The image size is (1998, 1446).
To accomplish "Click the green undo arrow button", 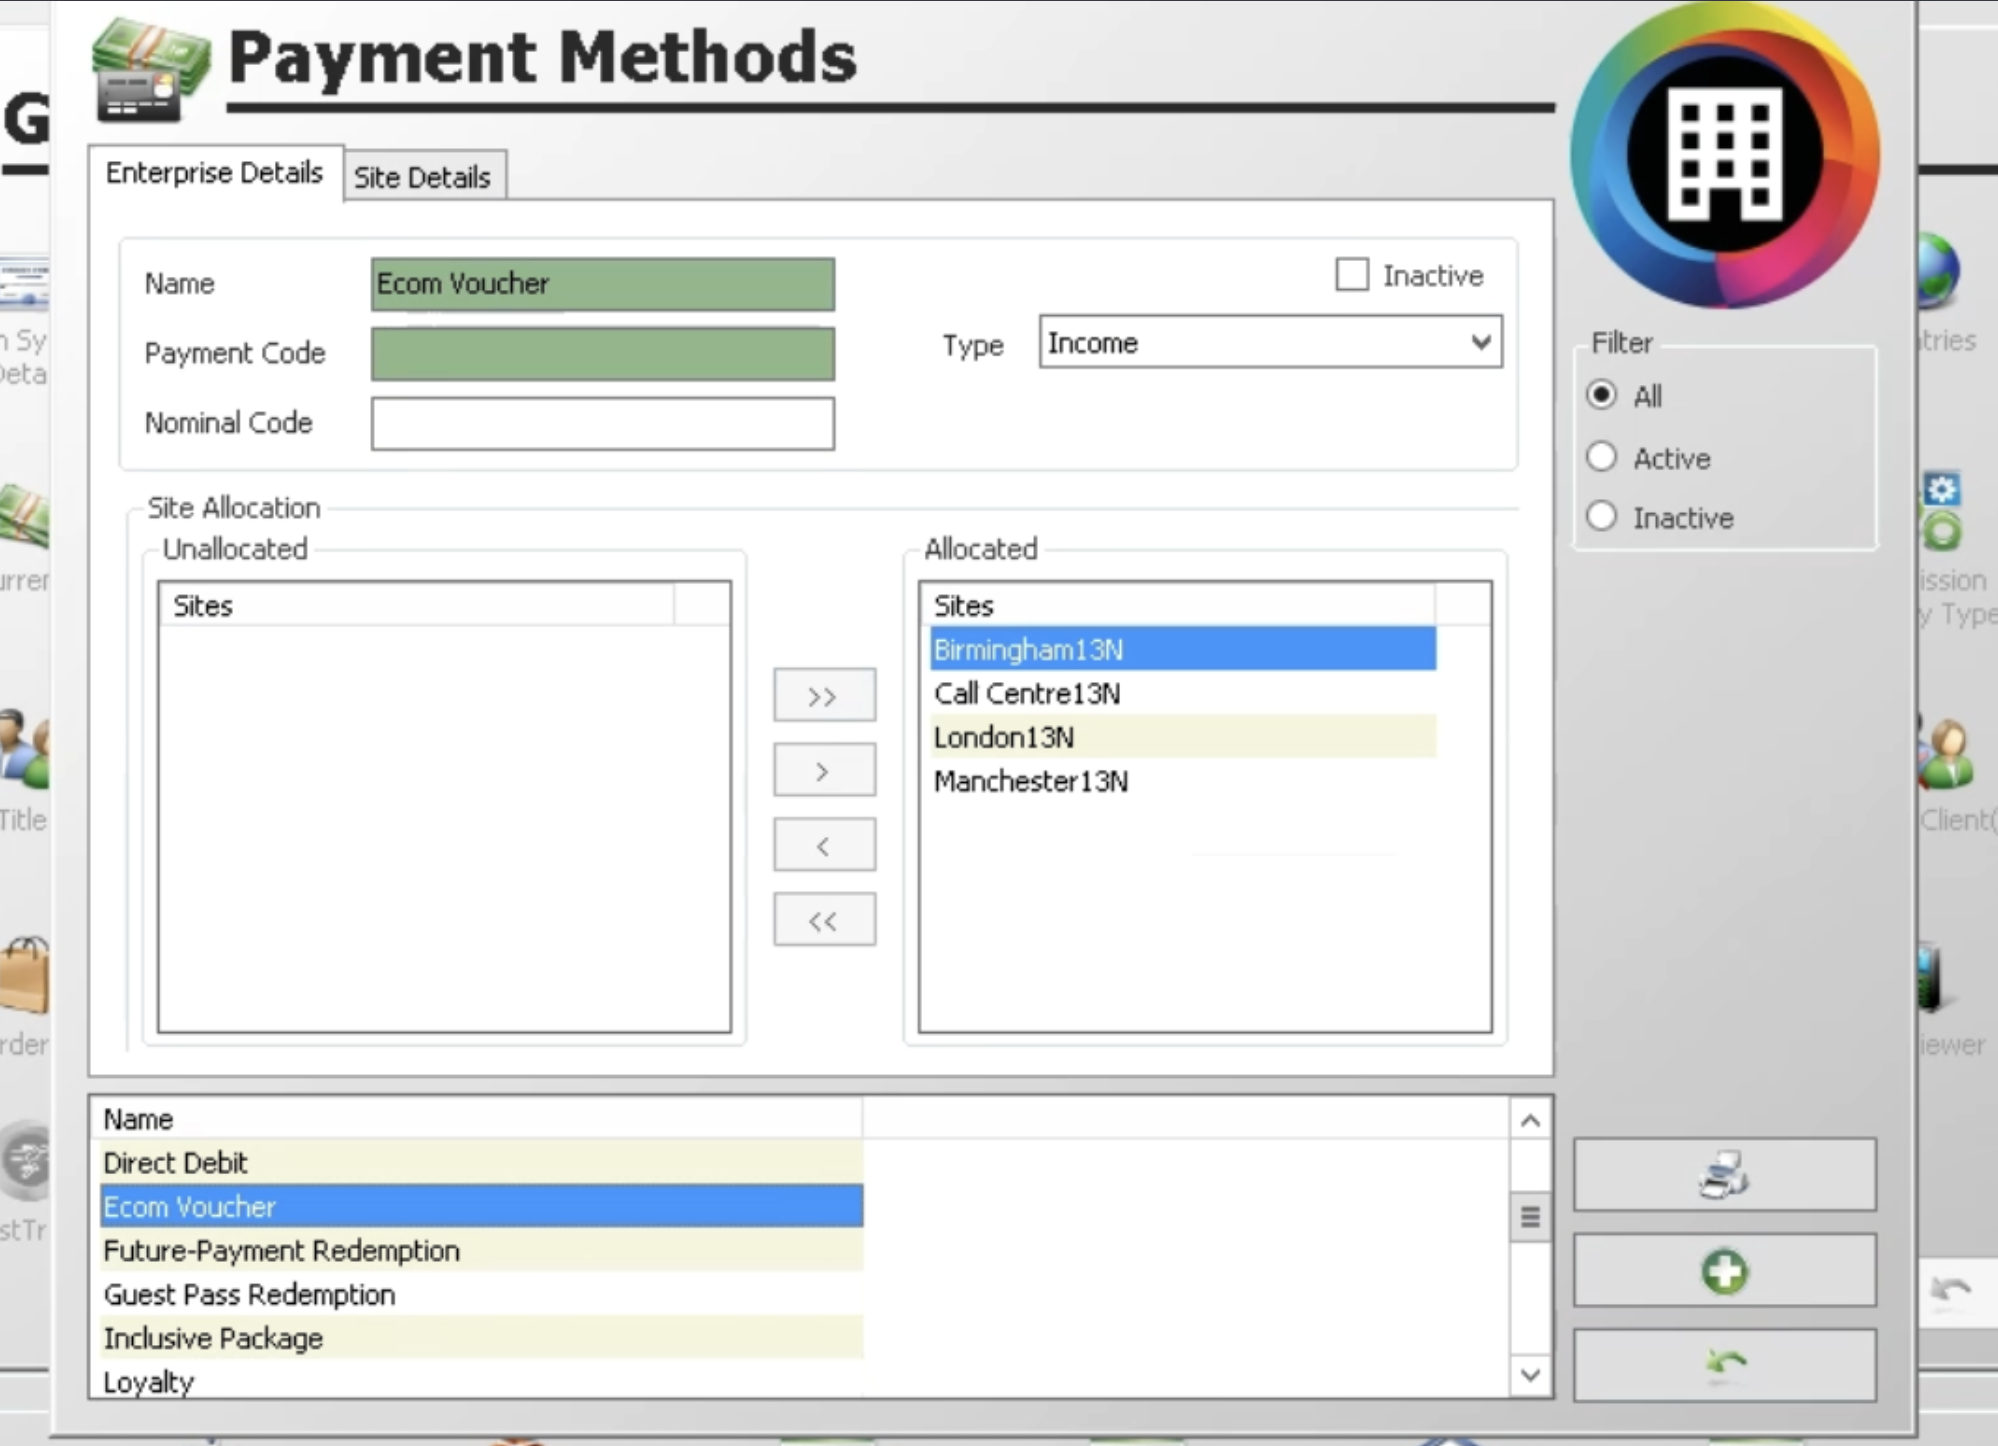I will 1723,1363.
